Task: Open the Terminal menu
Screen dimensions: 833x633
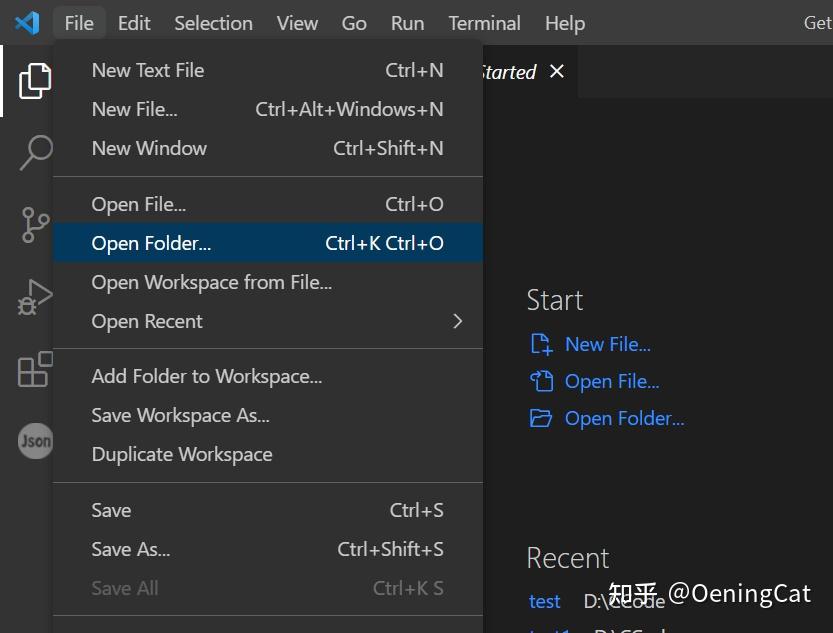Action: [483, 22]
